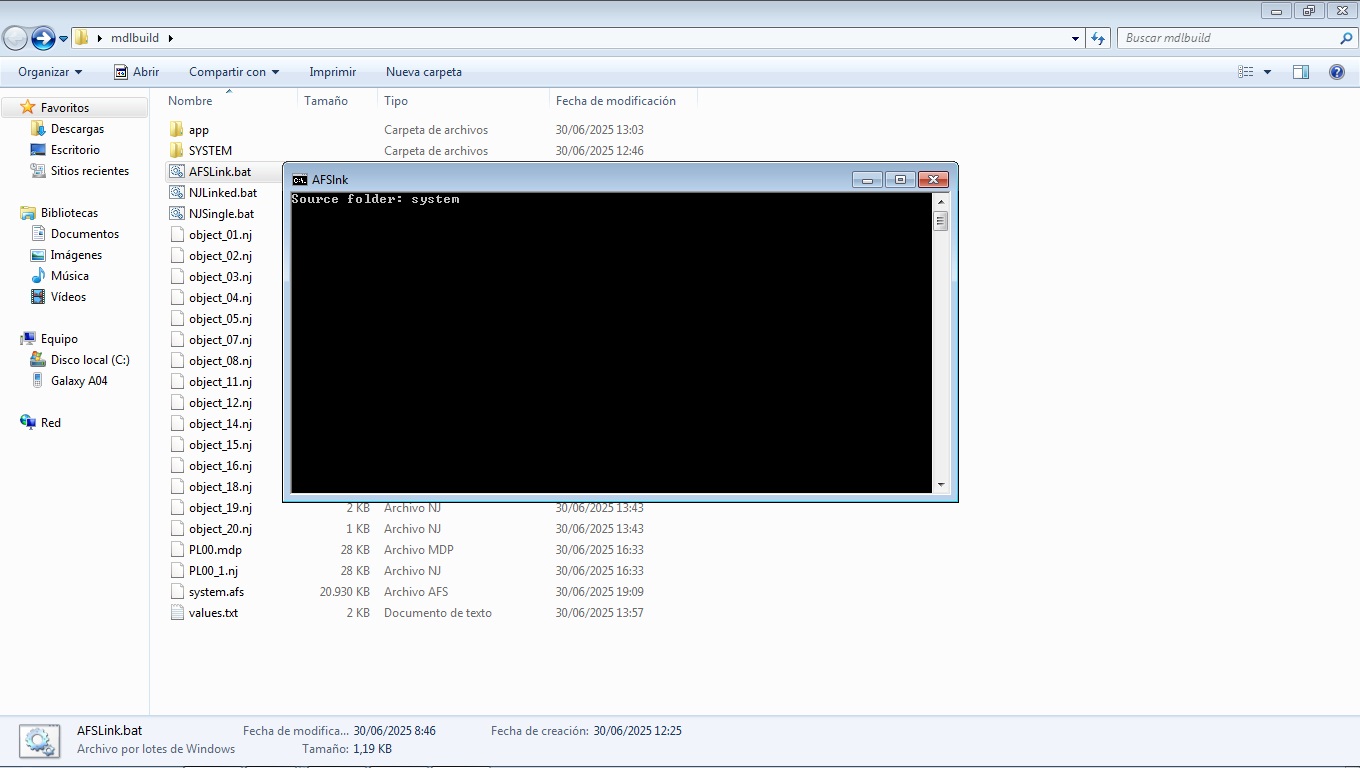Expand the address bar history dropdown
This screenshot has height=768, width=1360.
pyautogui.click(x=1075, y=38)
